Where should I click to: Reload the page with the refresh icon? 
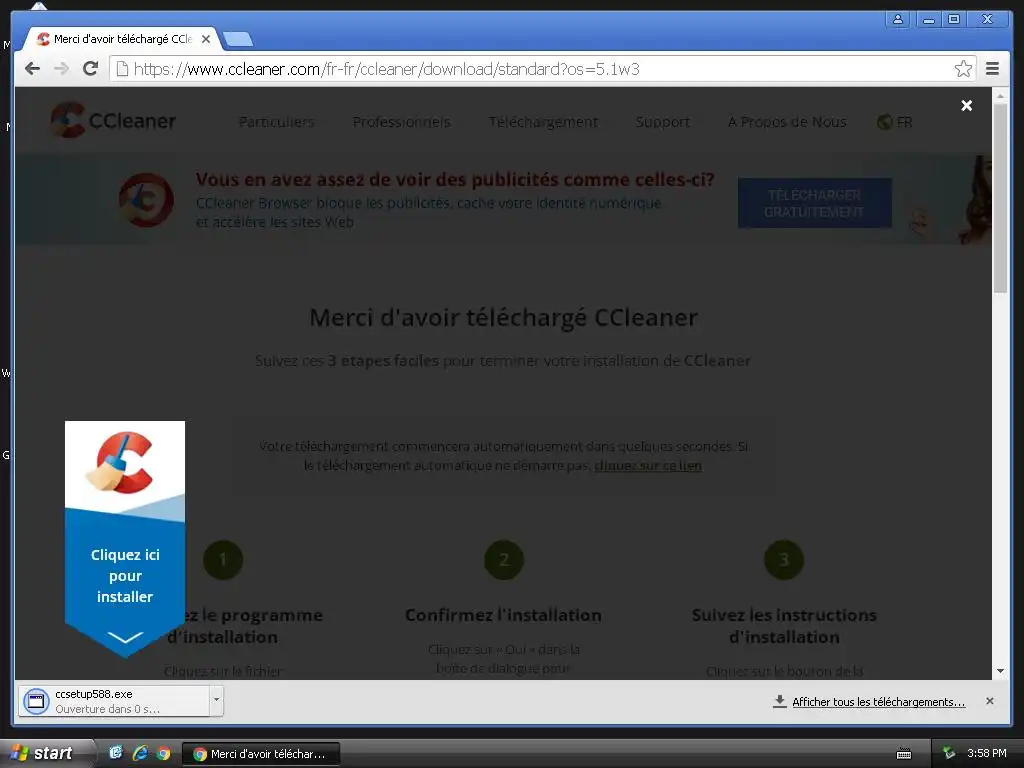[91, 69]
